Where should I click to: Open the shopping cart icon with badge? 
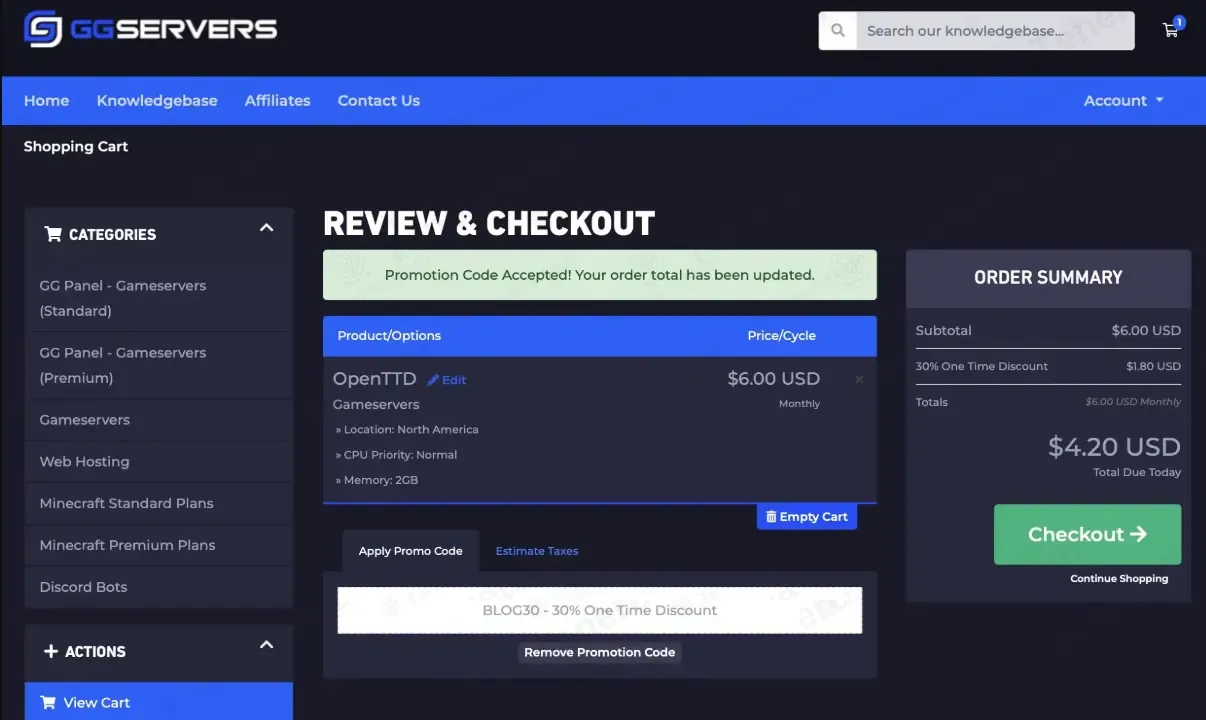tap(1170, 30)
